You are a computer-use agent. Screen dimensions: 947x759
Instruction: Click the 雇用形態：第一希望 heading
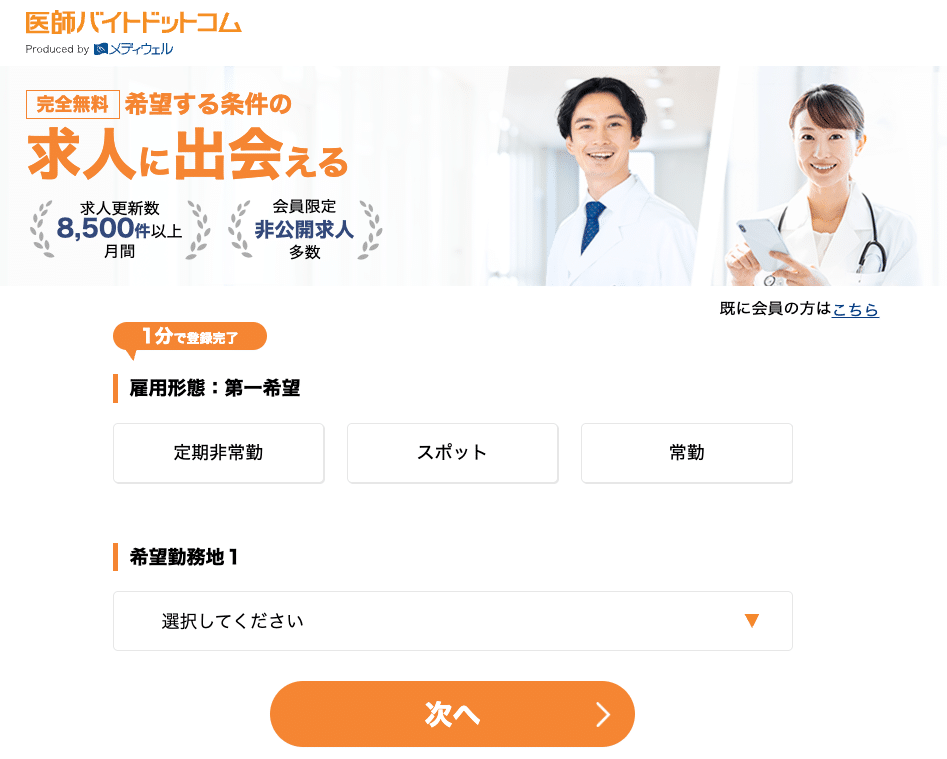point(215,388)
